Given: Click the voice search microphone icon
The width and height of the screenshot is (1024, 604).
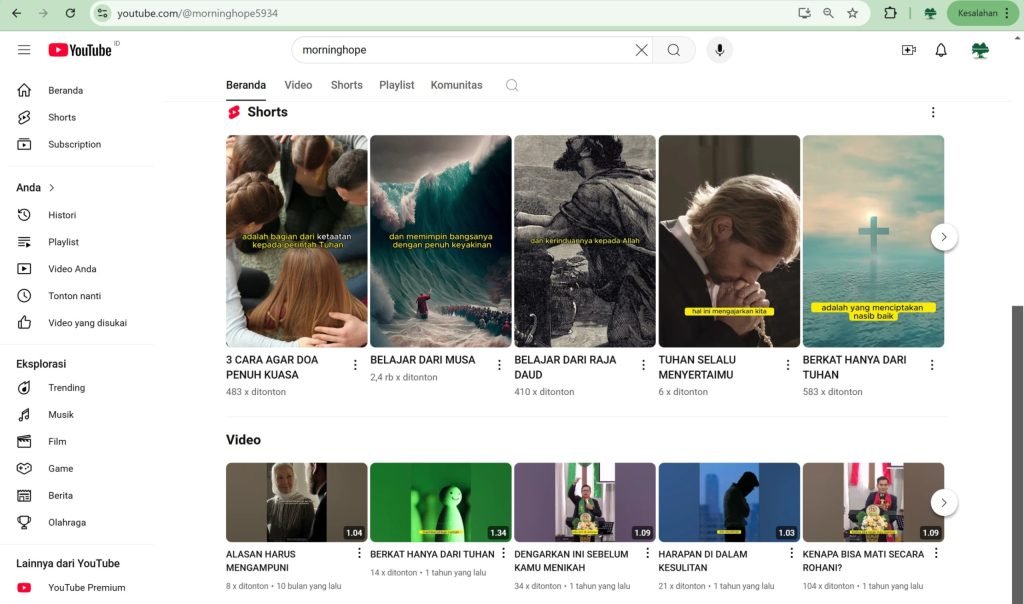Looking at the screenshot, I should [x=719, y=50].
